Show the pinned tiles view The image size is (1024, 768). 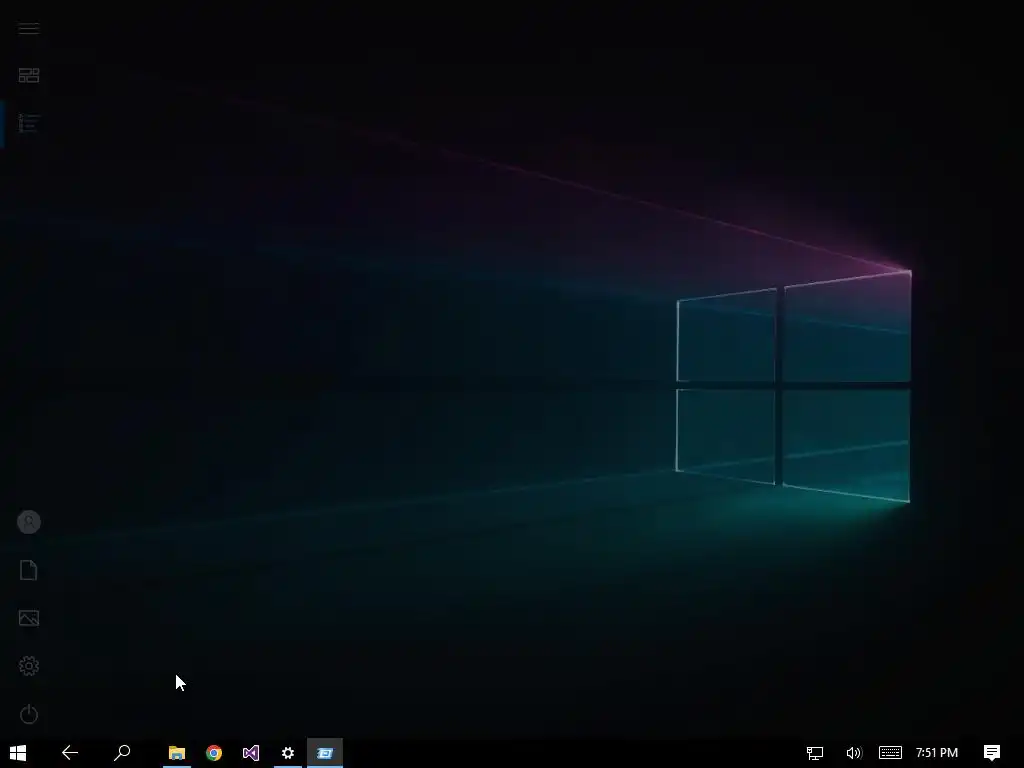click(29, 75)
